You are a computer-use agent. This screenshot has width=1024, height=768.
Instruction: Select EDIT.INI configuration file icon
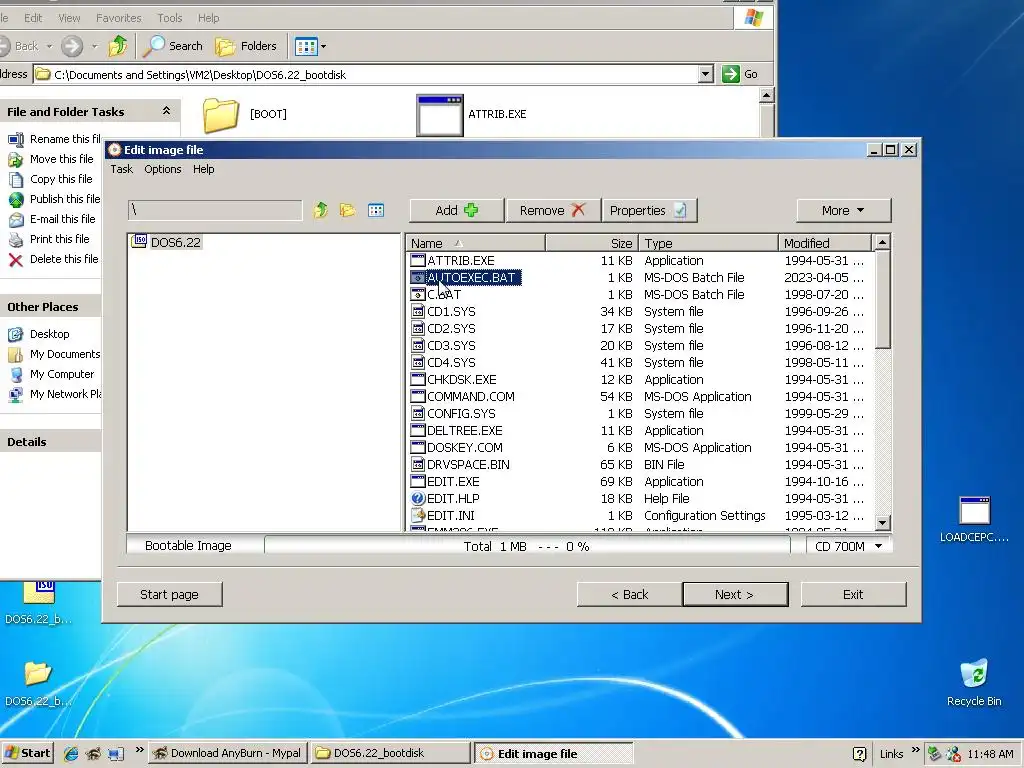[418, 515]
